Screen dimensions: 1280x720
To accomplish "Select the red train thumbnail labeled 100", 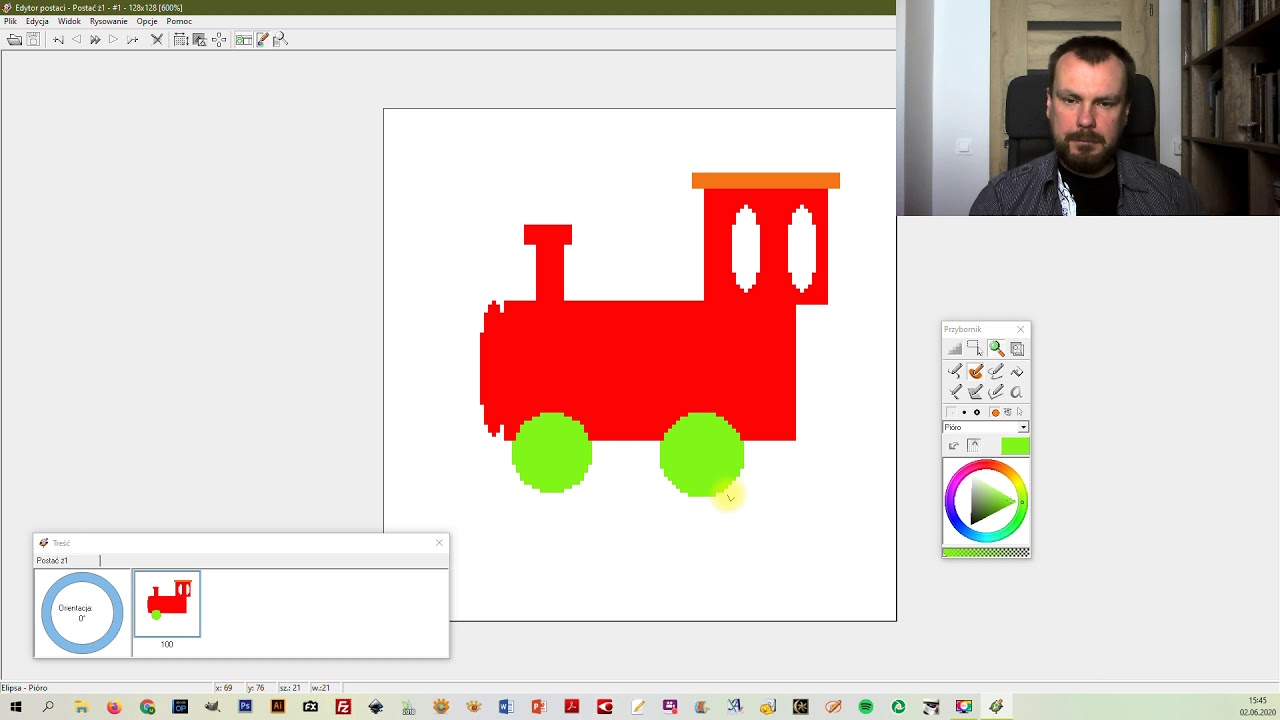I will click(x=167, y=604).
